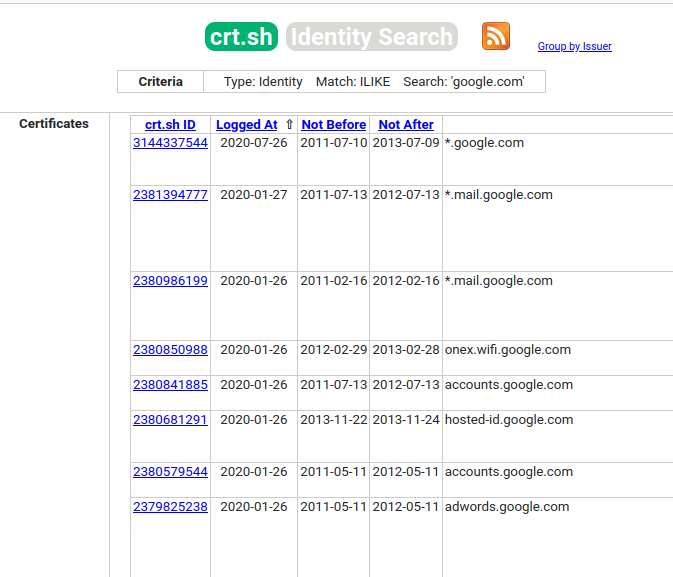Click the Criteria label cell
673x577 pixels.
(x=161, y=82)
